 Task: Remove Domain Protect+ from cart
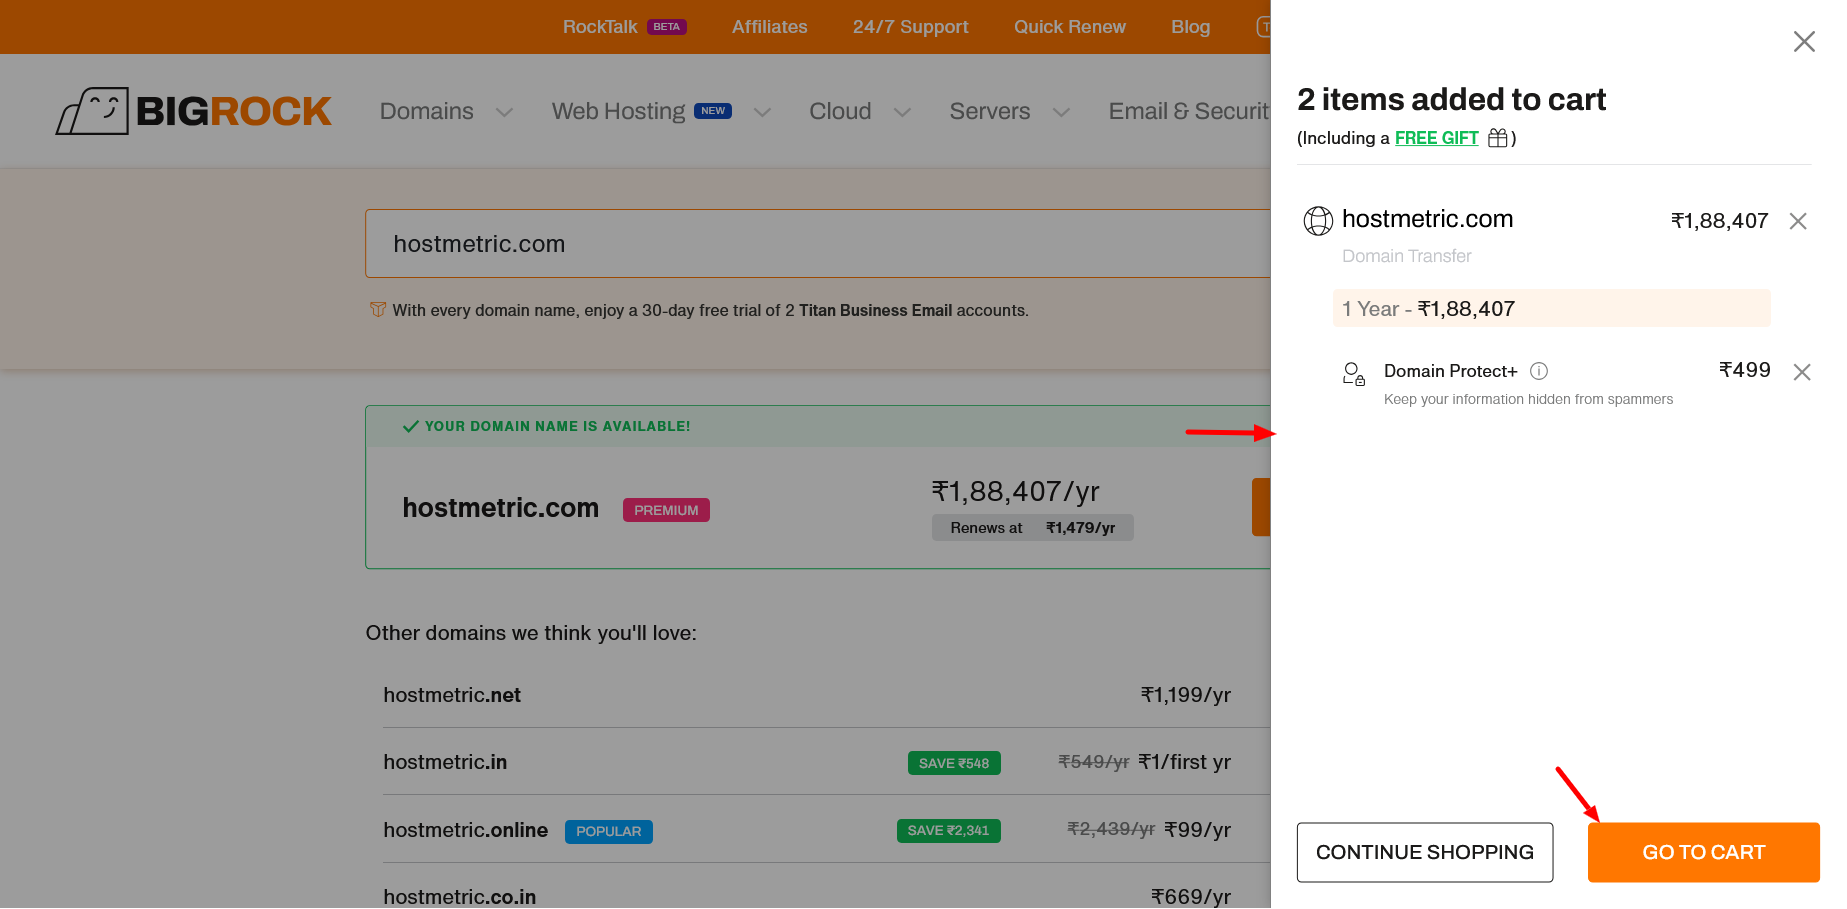(x=1802, y=372)
